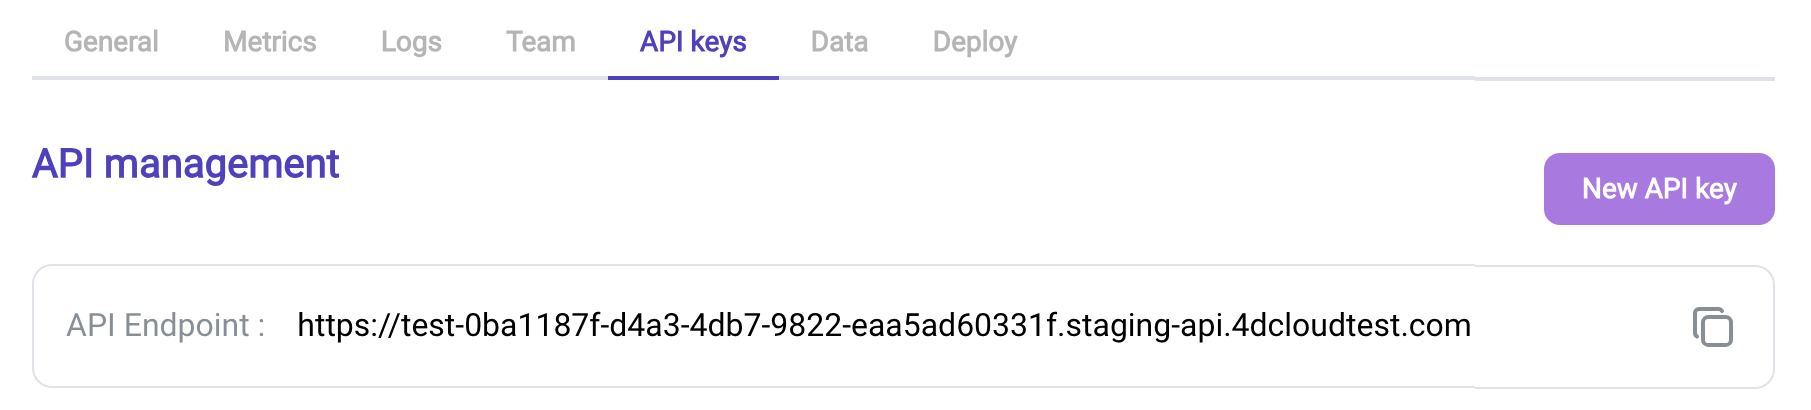Open the Data tab
The height and width of the screenshot is (410, 1811).
click(x=839, y=42)
